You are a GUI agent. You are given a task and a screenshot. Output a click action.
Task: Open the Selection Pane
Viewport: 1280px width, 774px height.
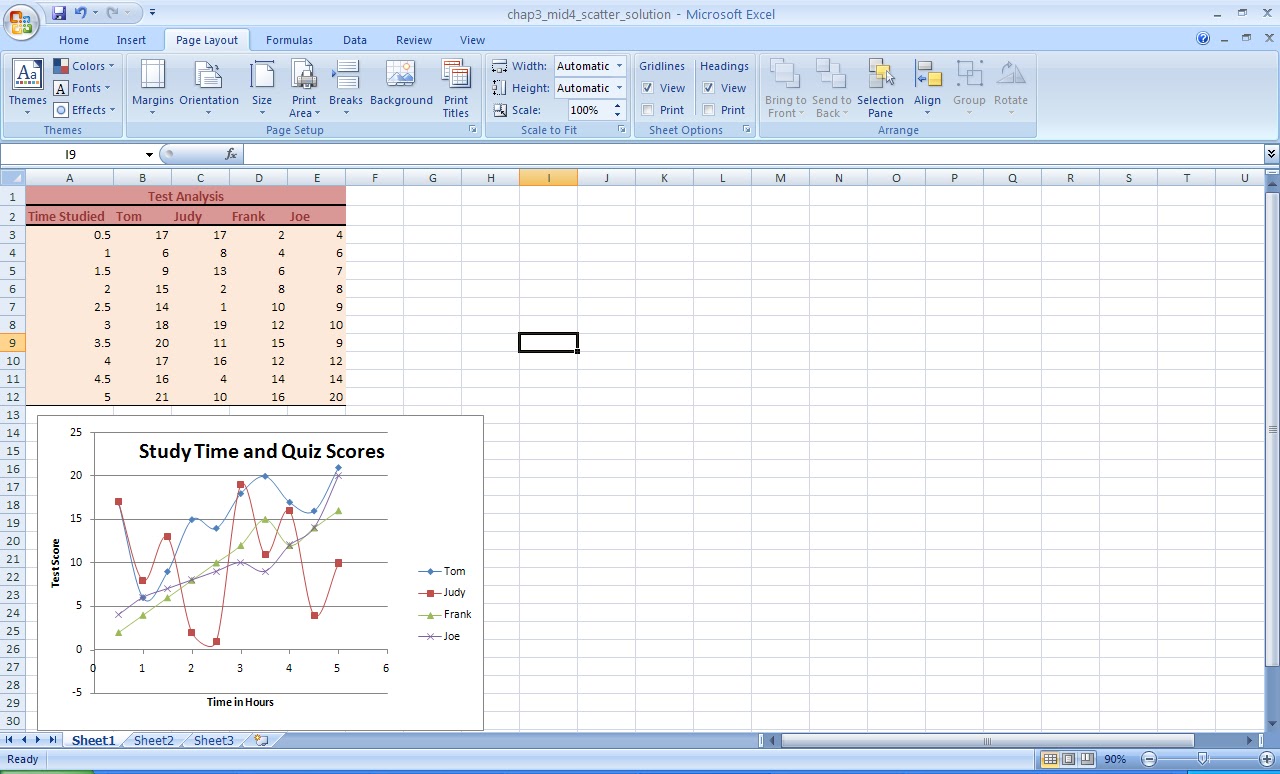pyautogui.click(x=880, y=88)
